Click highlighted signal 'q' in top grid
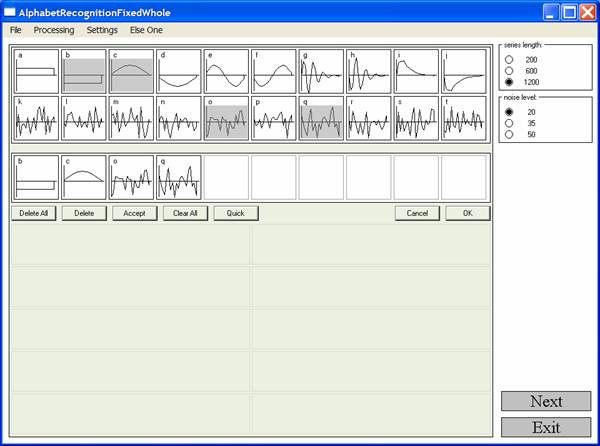600x446 pixels. tap(321, 119)
